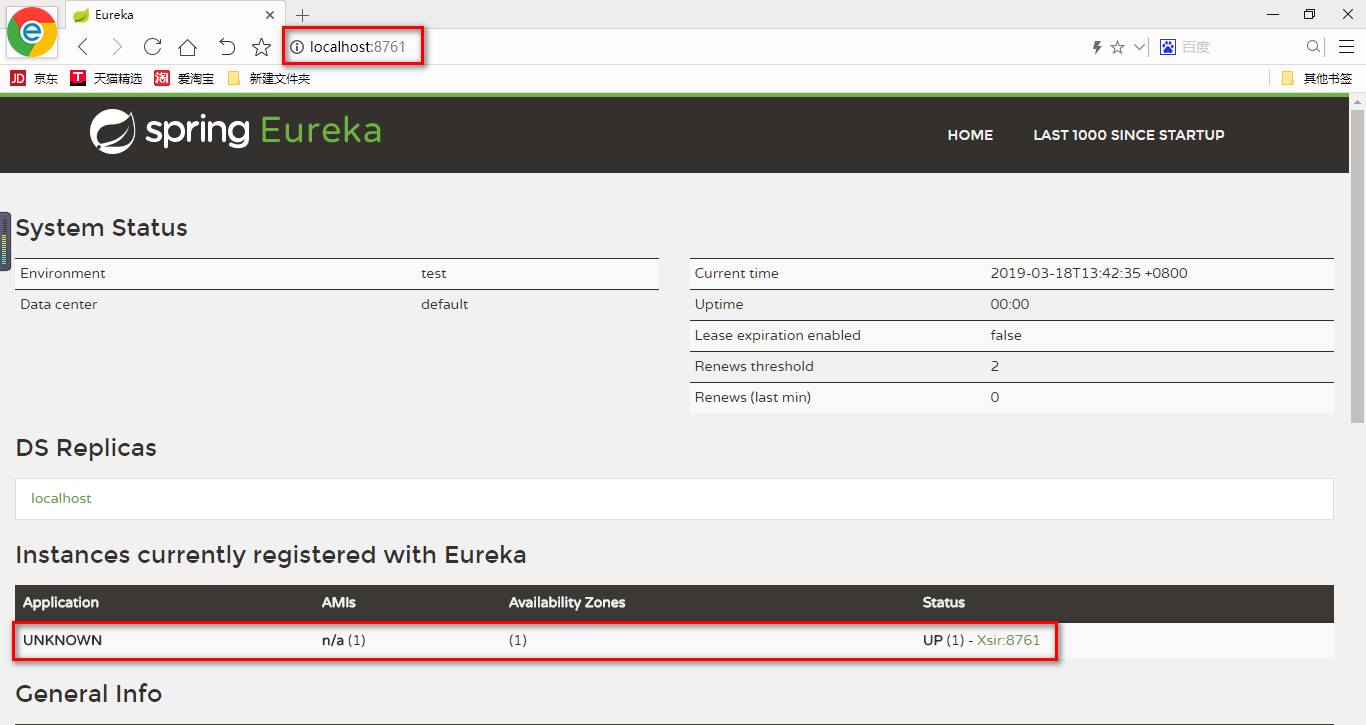Click the 百度 search input box
This screenshot has height=725, width=1366.
[1242, 47]
